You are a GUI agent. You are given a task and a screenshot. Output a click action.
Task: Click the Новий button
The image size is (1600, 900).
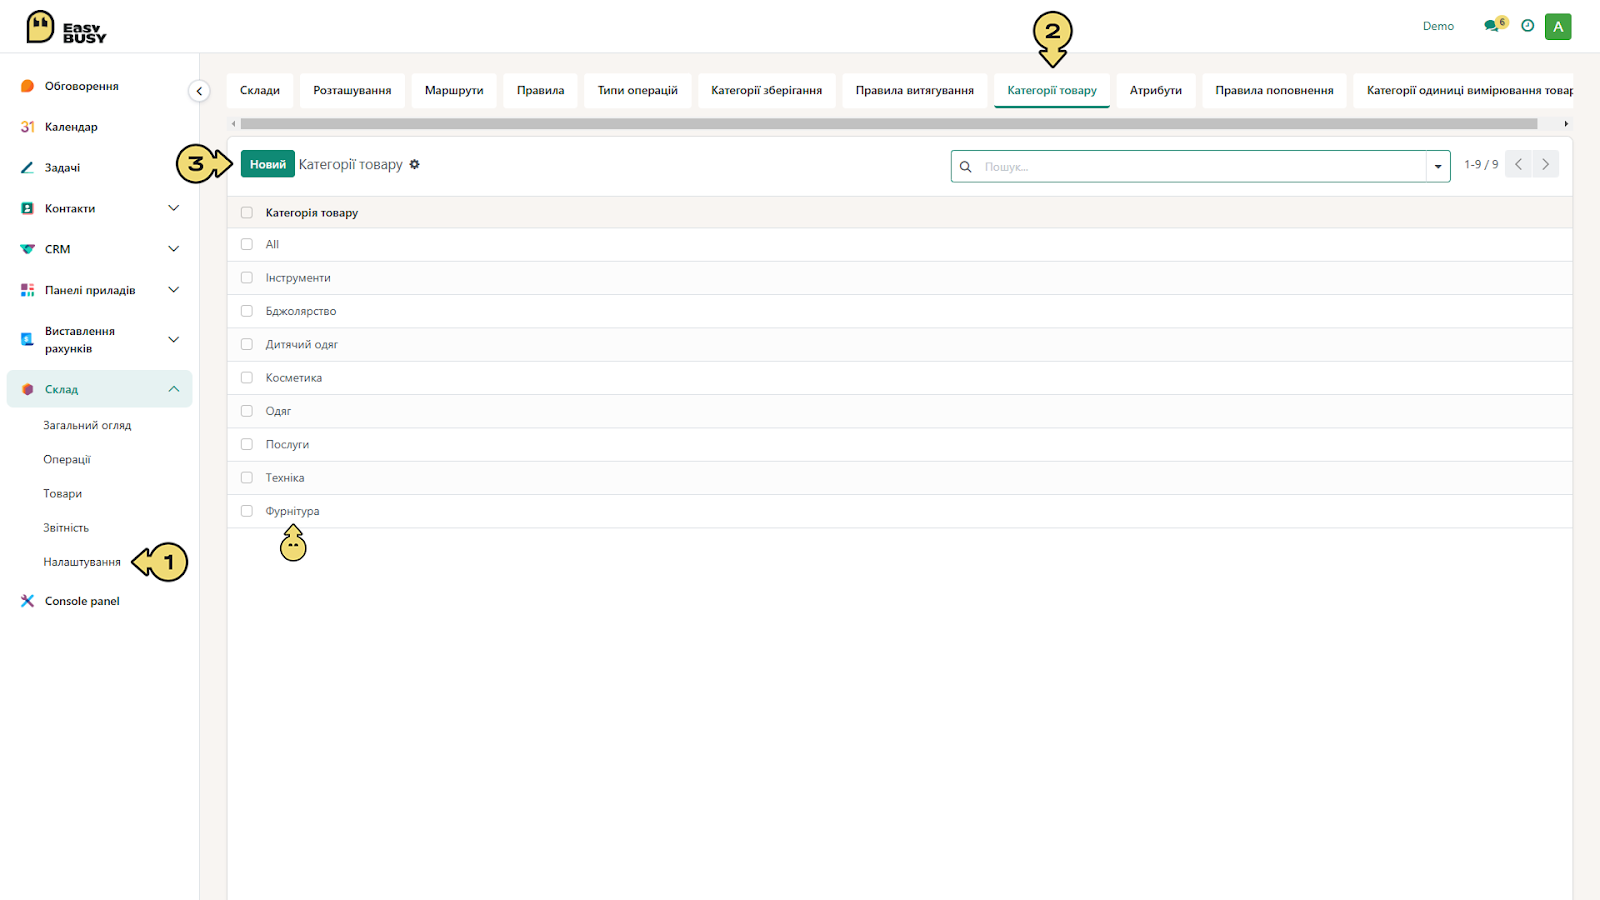click(268, 164)
